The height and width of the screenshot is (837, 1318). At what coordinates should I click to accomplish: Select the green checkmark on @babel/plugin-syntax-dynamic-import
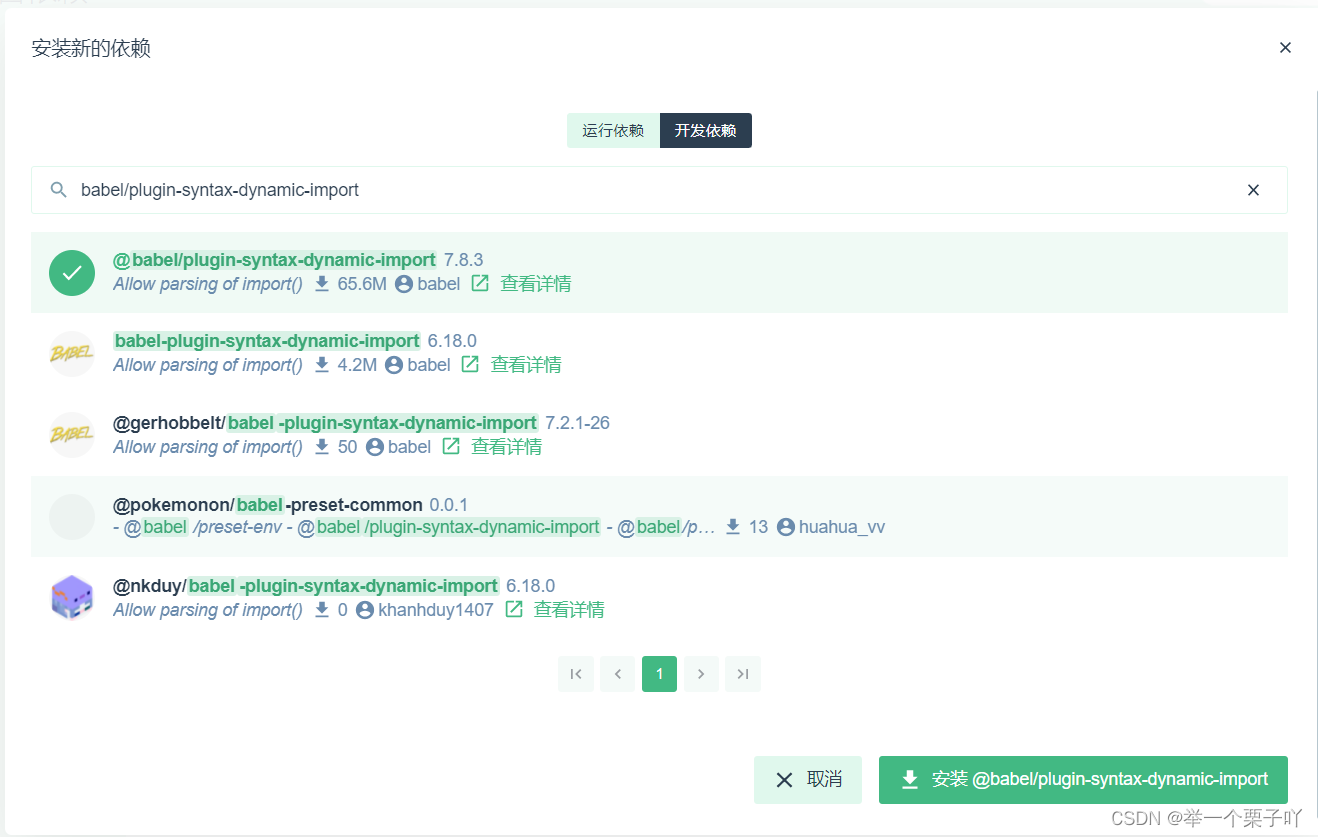(x=72, y=273)
